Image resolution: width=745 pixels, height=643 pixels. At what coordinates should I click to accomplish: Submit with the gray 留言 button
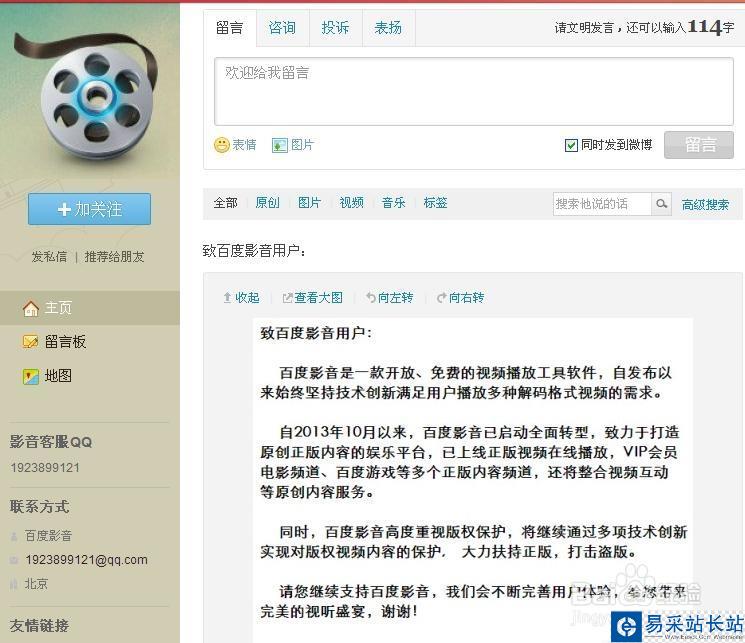click(x=699, y=144)
